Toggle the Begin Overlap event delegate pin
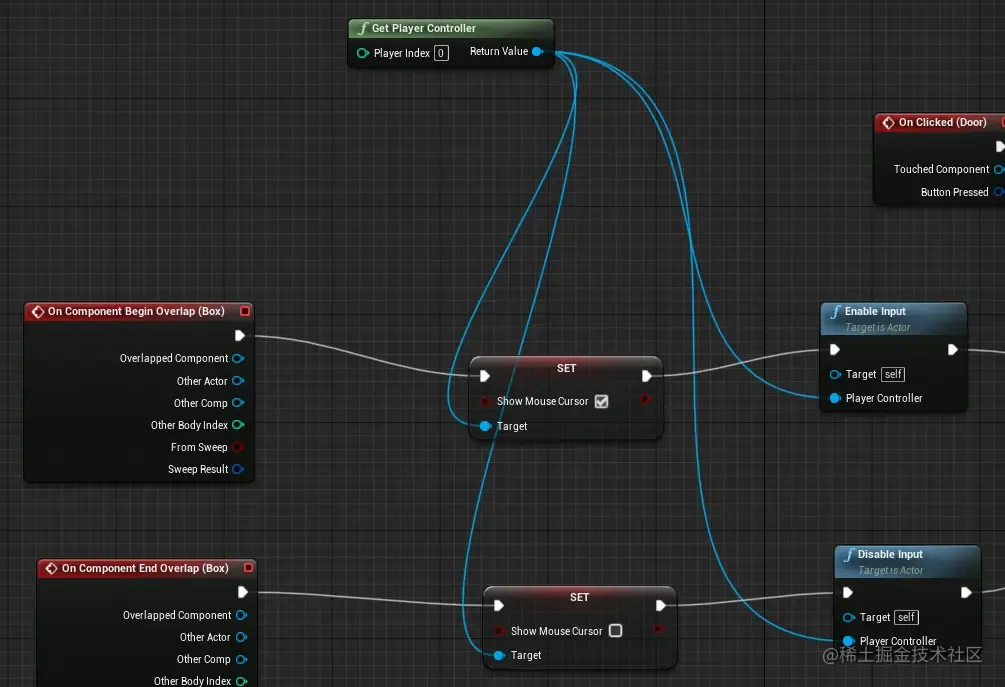1005x687 pixels. [245, 311]
